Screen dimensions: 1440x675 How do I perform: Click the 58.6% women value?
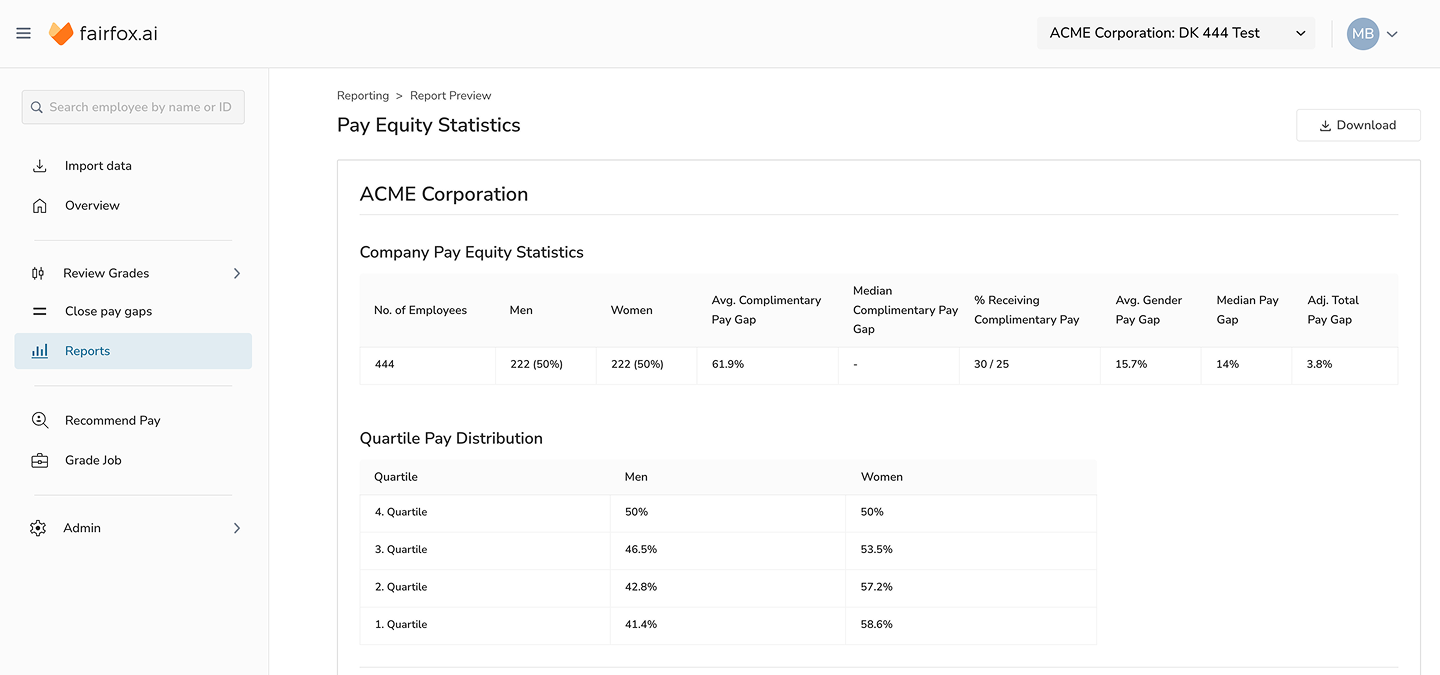pos(877,625)
